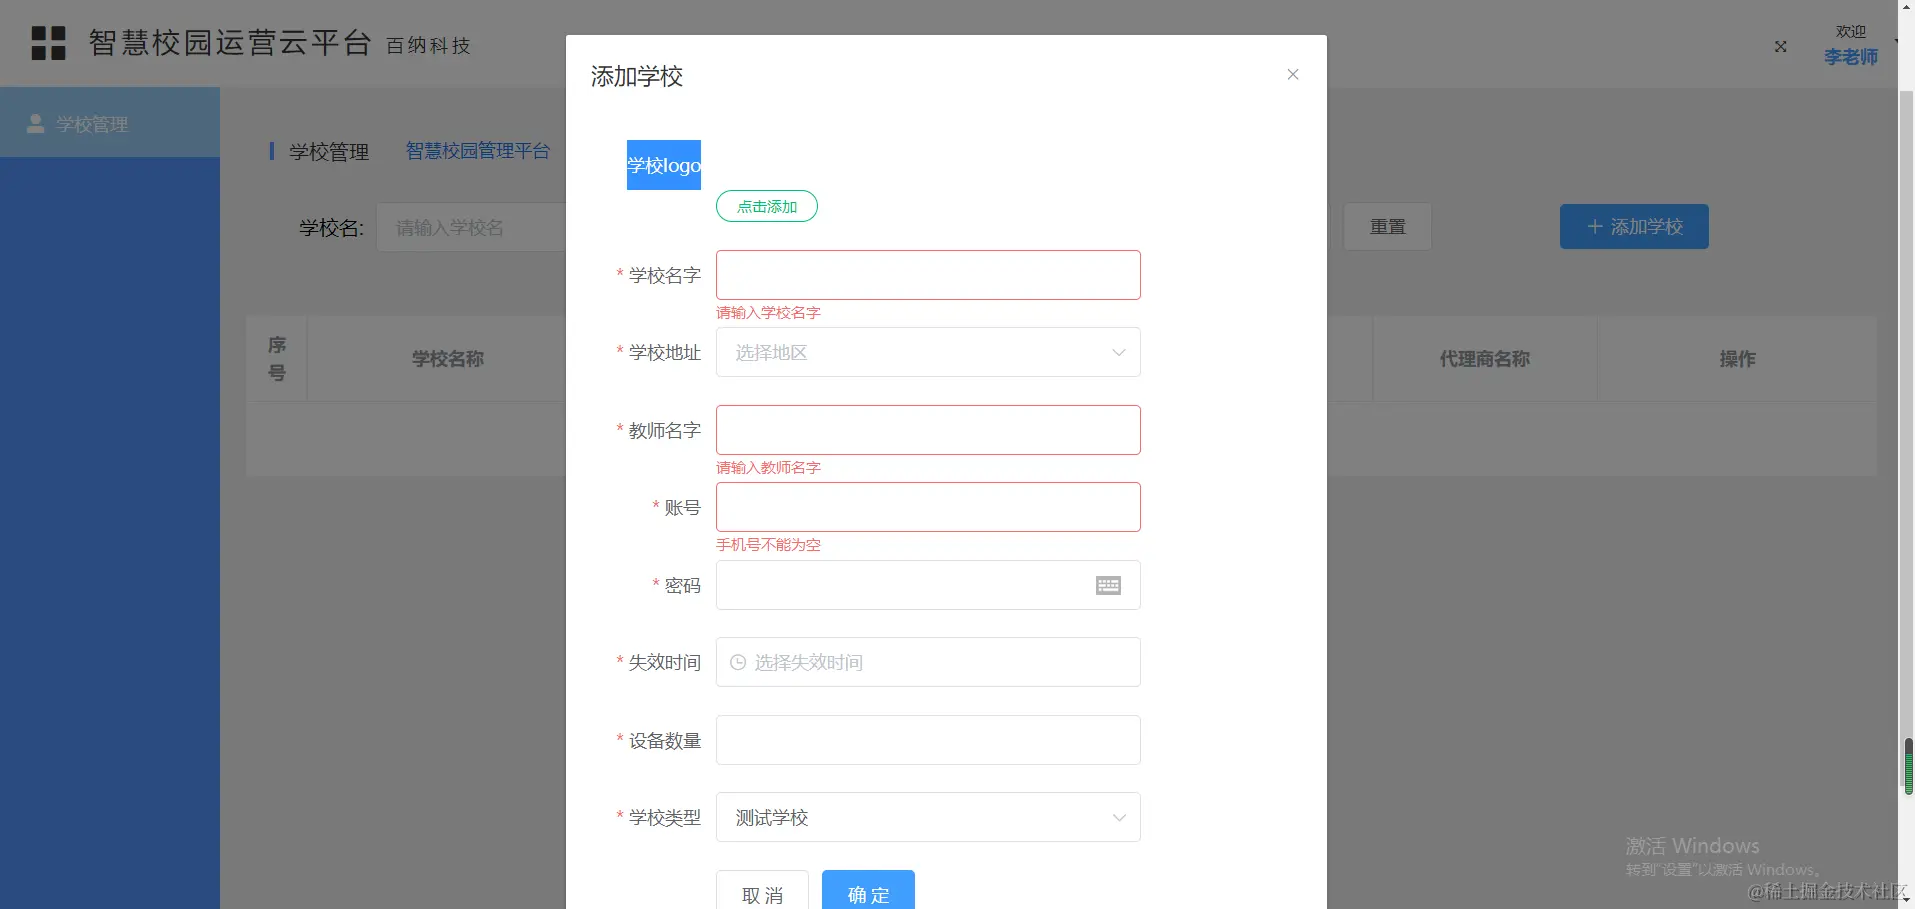Click the 代理商名称 column header
This screenshot has height=909, width=1915.
pyautogui.click(x=1484, y=359)
